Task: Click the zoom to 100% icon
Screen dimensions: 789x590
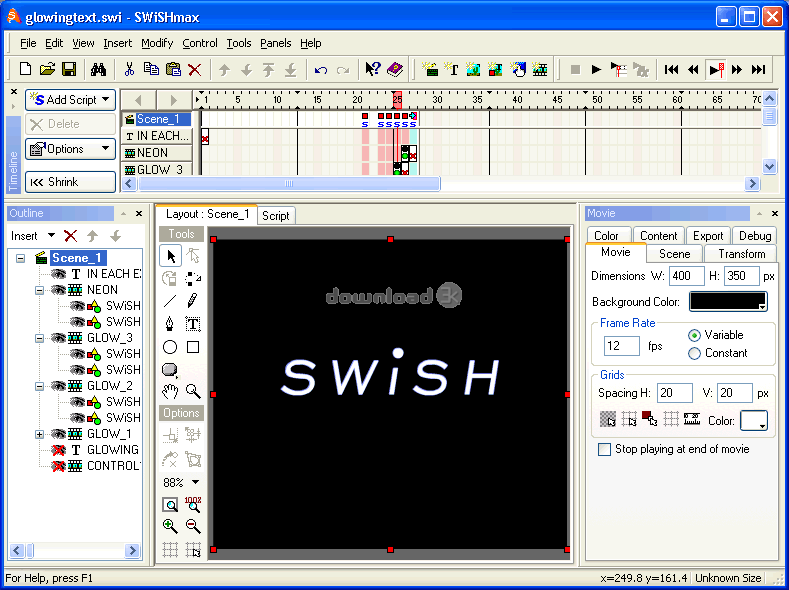Action: pyautogui.click(x=193, y=504)
